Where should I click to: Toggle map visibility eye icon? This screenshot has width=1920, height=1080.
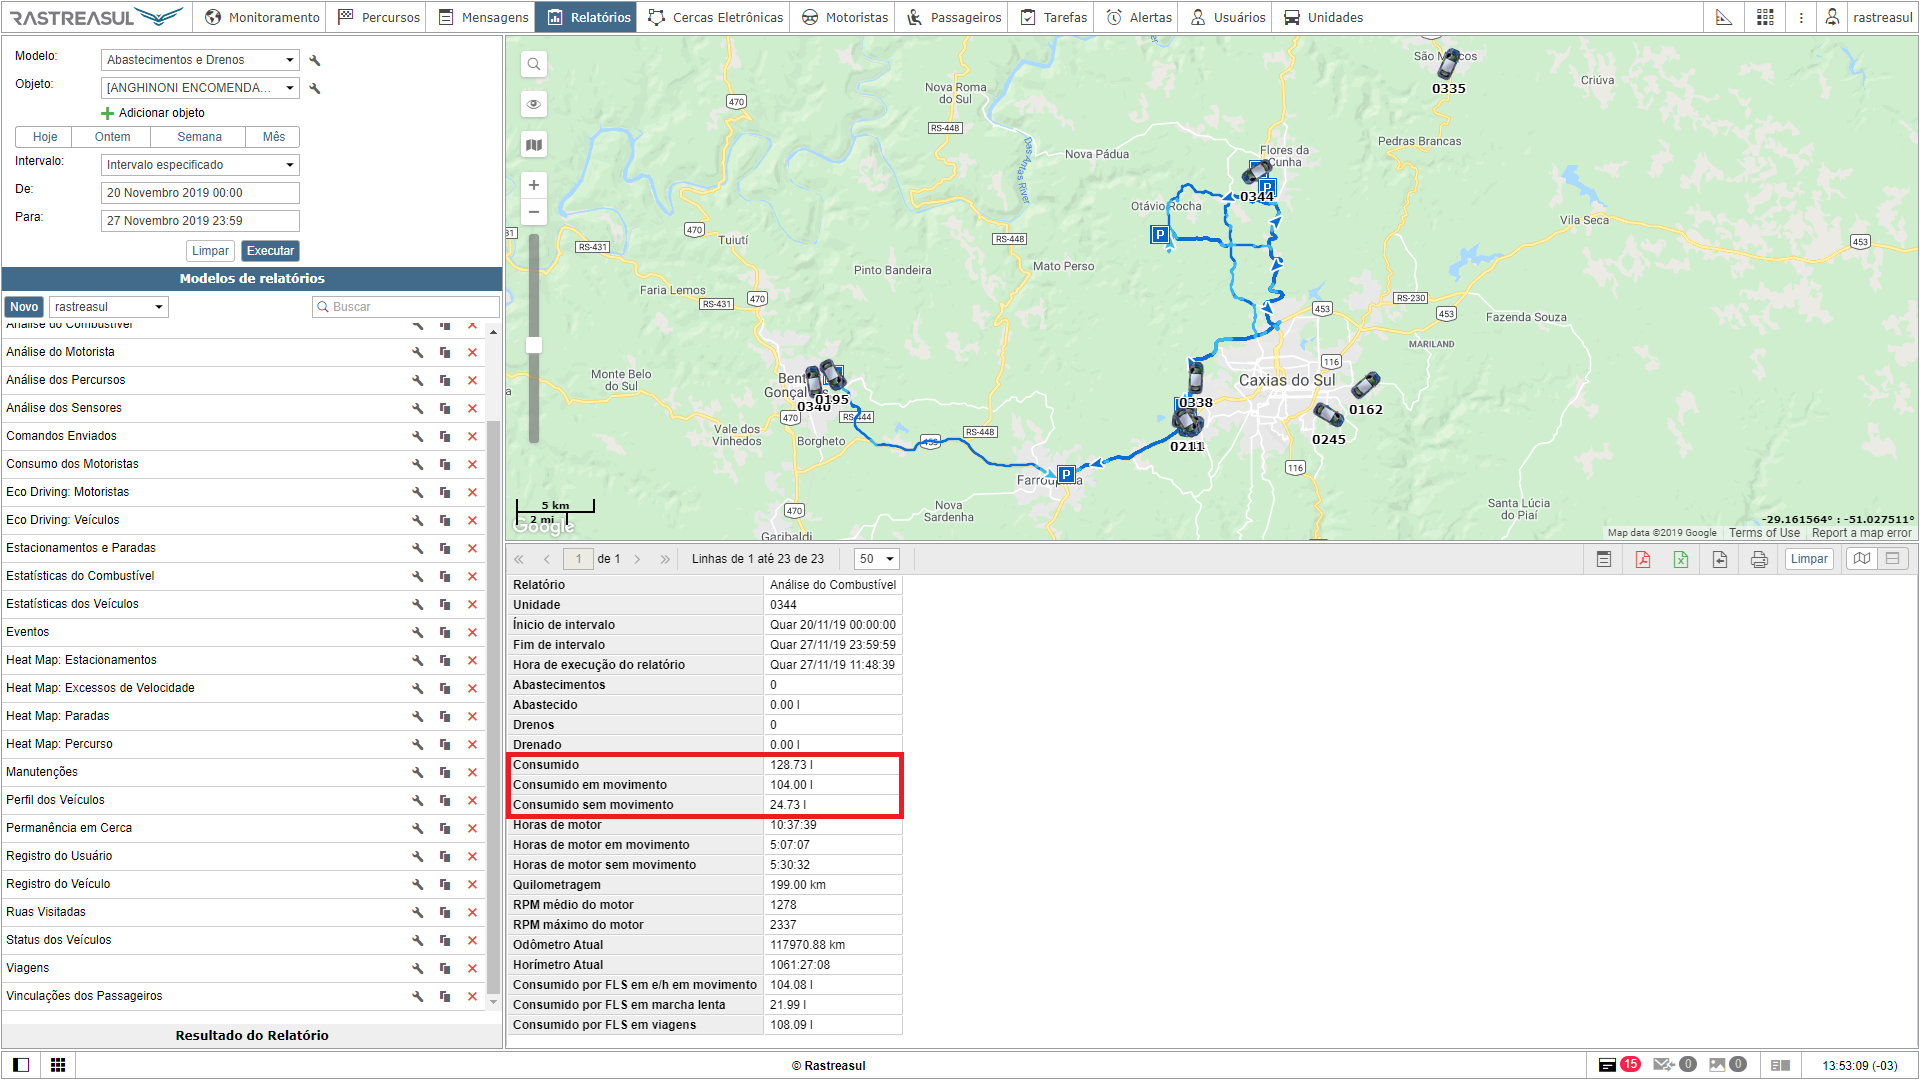click(534, 104)
